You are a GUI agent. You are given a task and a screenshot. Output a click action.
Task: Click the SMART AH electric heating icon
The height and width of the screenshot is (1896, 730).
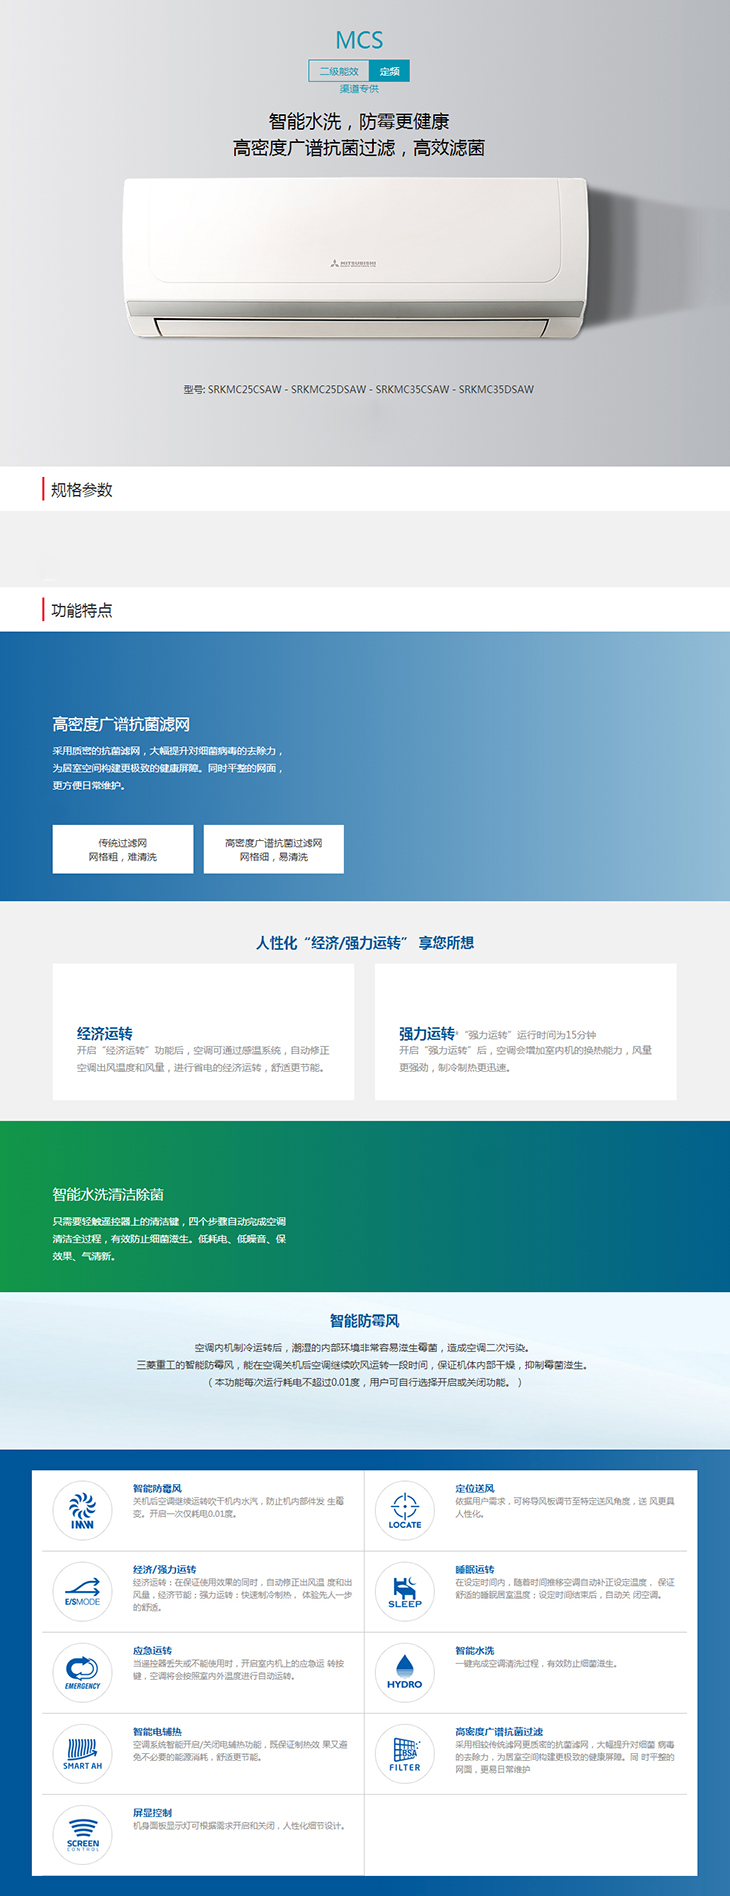[82, 1753]
